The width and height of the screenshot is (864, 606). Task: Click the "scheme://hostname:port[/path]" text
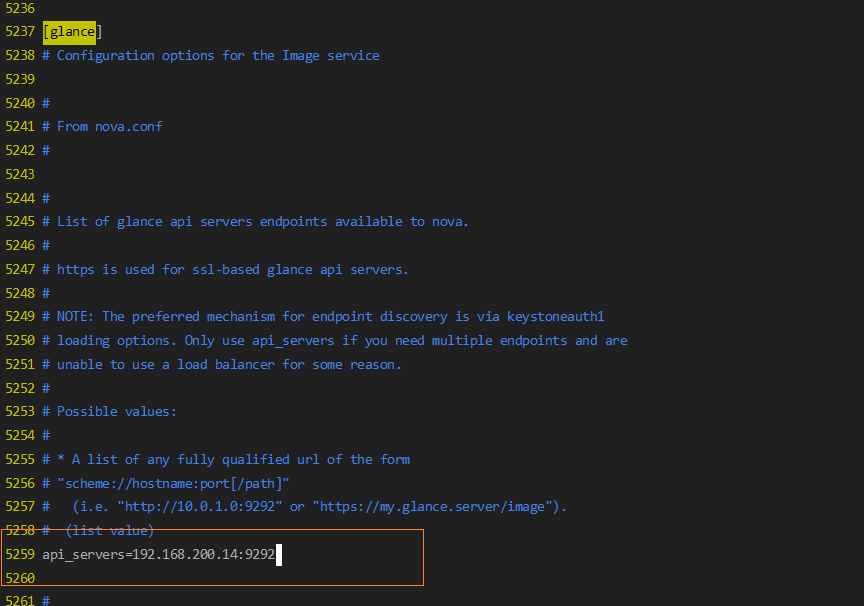(173, 482)
